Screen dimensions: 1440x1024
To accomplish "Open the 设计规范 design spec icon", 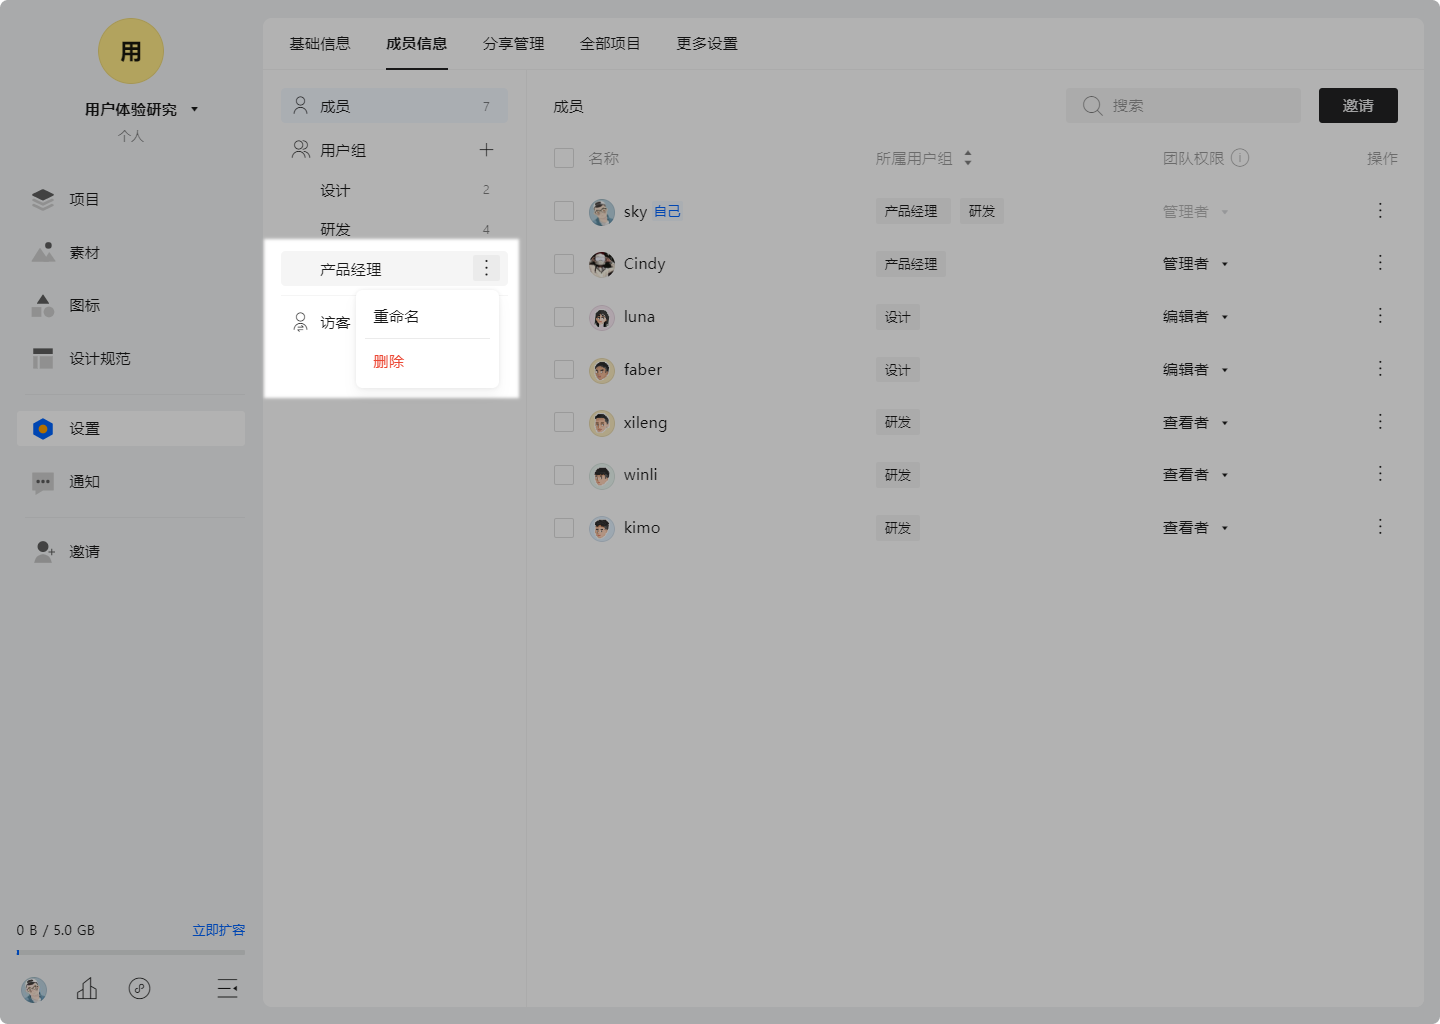I will 43,358.
